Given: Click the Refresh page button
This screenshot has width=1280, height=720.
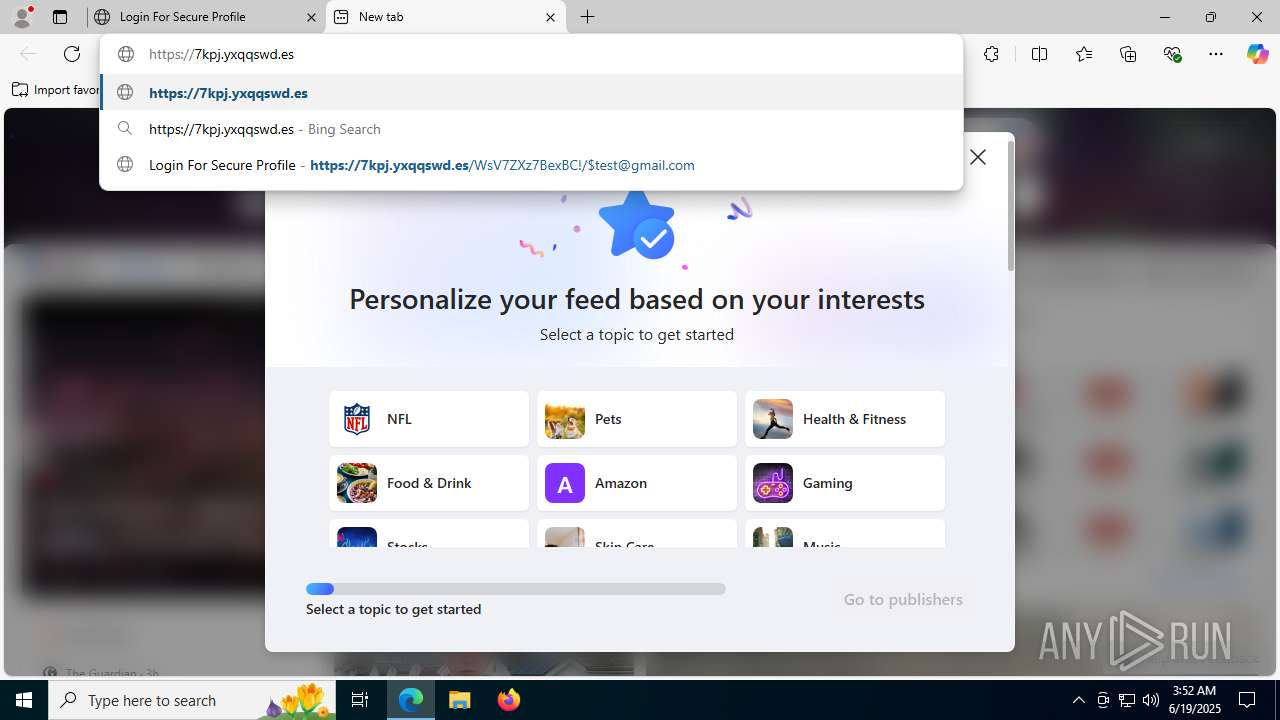Looking at the screenshot, I should [x=72, y=54].
